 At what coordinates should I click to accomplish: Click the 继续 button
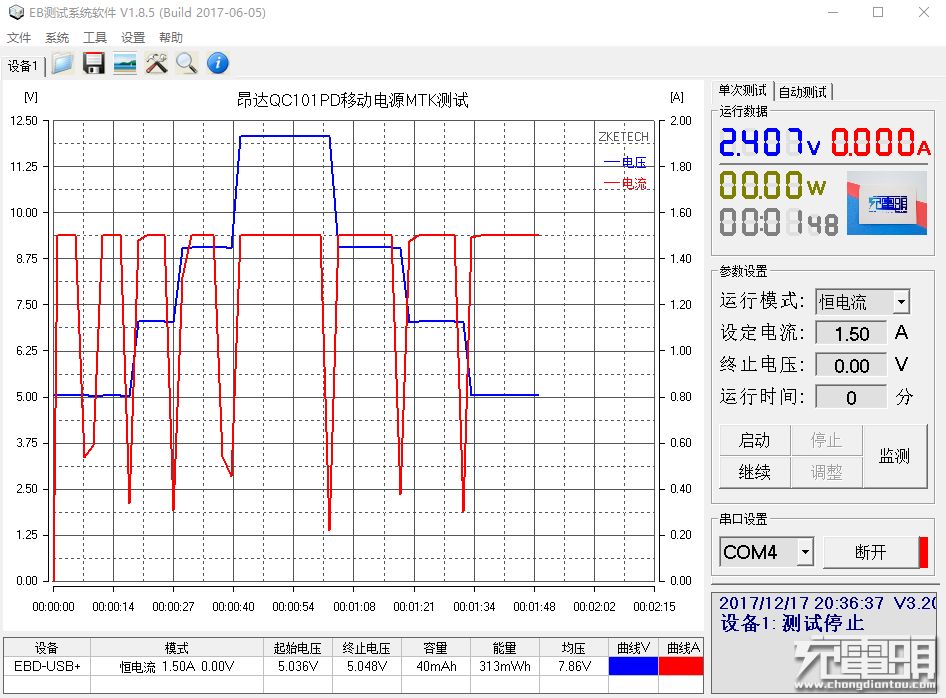click(x=754, y=472)
